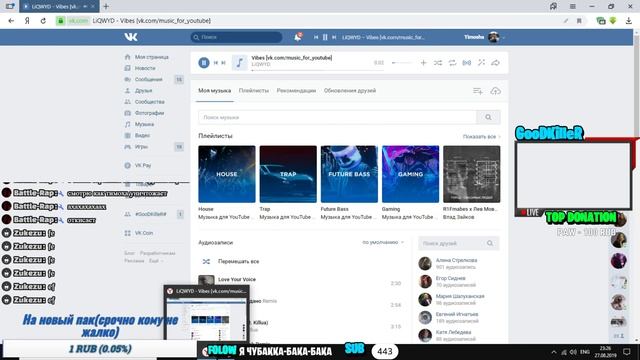Viewport: 640px width, 360px height.
Task: Click add playlist icon
Action: tap(478, 91)
